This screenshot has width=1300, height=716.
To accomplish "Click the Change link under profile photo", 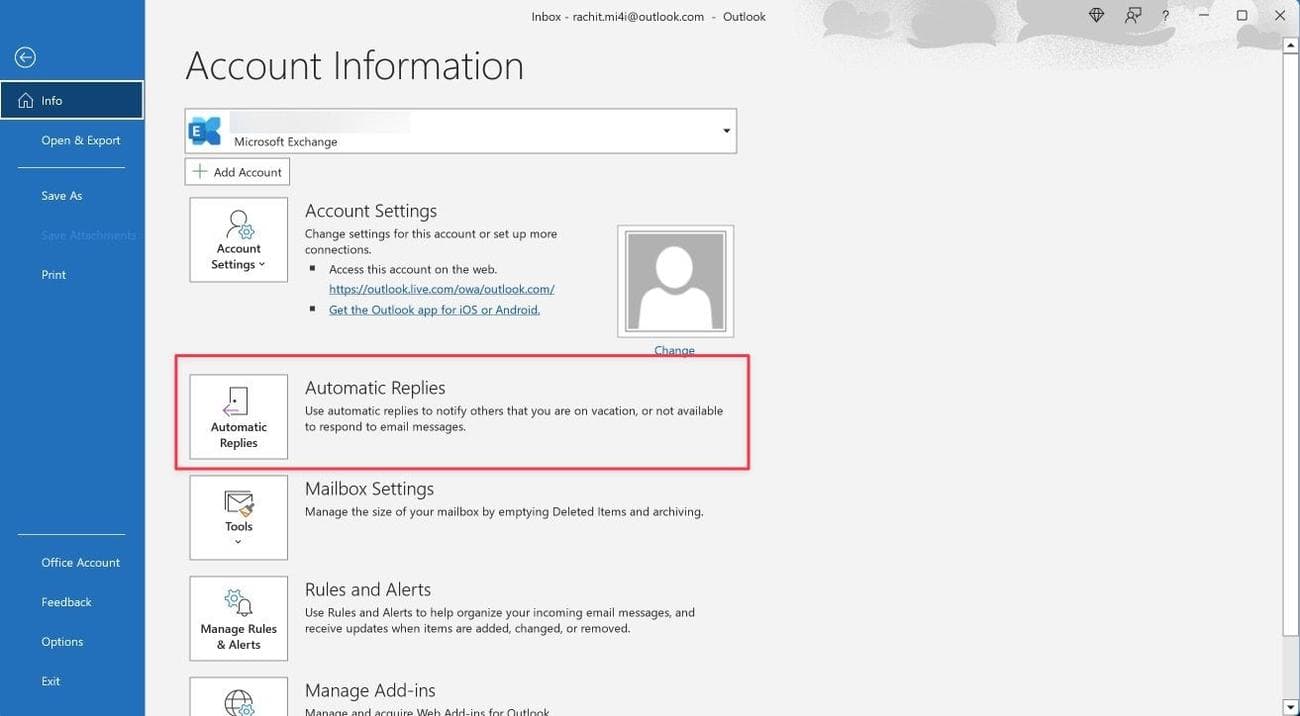I will click(674, 350).
